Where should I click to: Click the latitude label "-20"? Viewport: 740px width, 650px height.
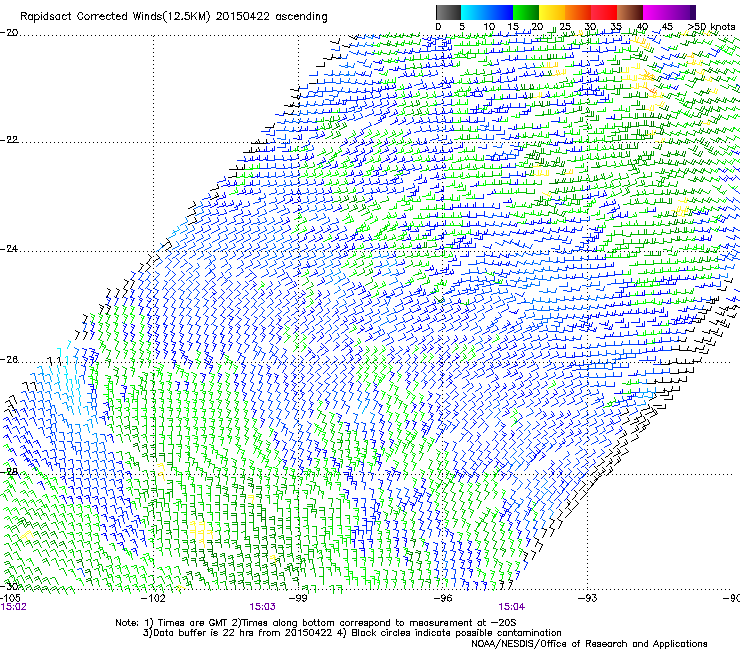pyautogui.click(x=9, y=33)
